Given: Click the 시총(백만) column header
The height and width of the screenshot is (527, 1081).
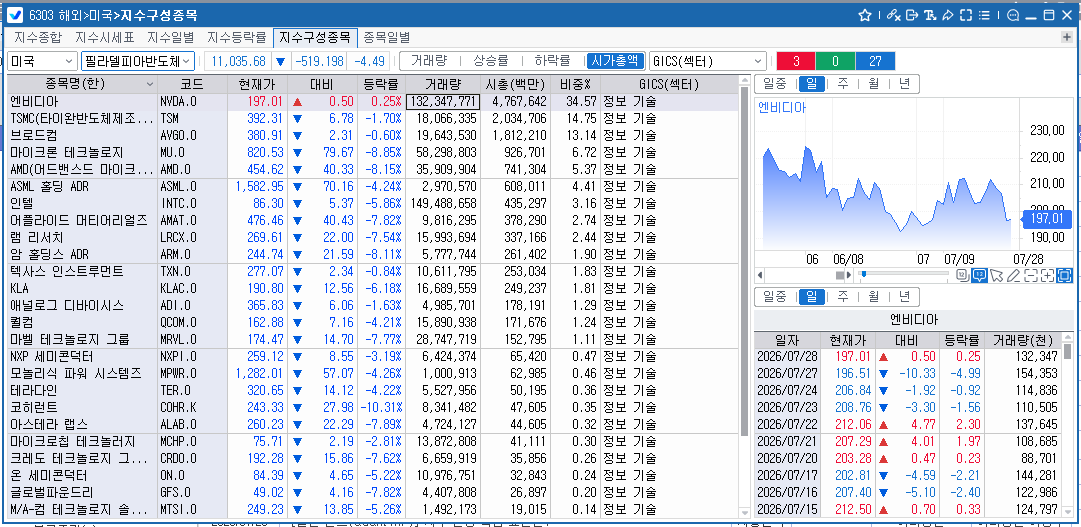Looking at the screenshot, I should [516, 85].
